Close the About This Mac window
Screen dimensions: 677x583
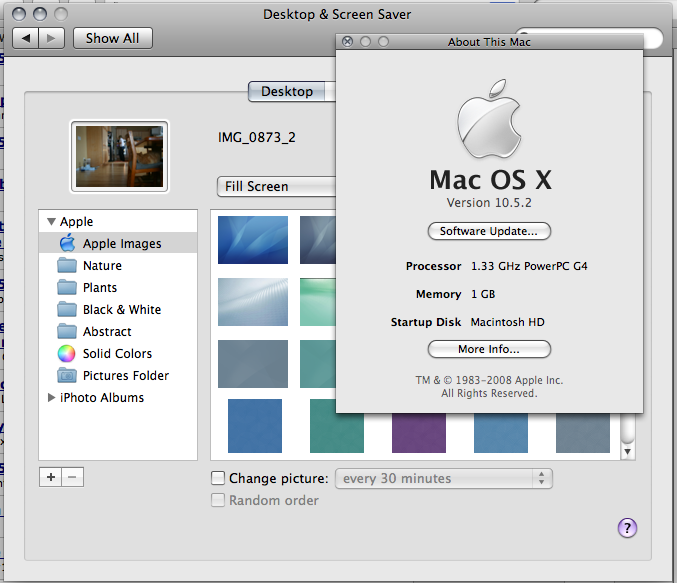348,41
